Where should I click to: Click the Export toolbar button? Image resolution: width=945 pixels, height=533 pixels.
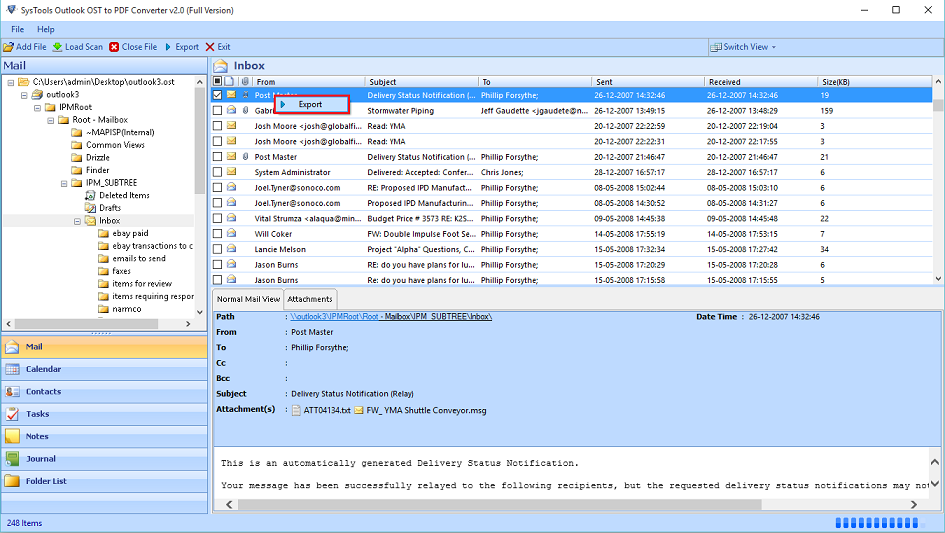(x=182, y=47)
